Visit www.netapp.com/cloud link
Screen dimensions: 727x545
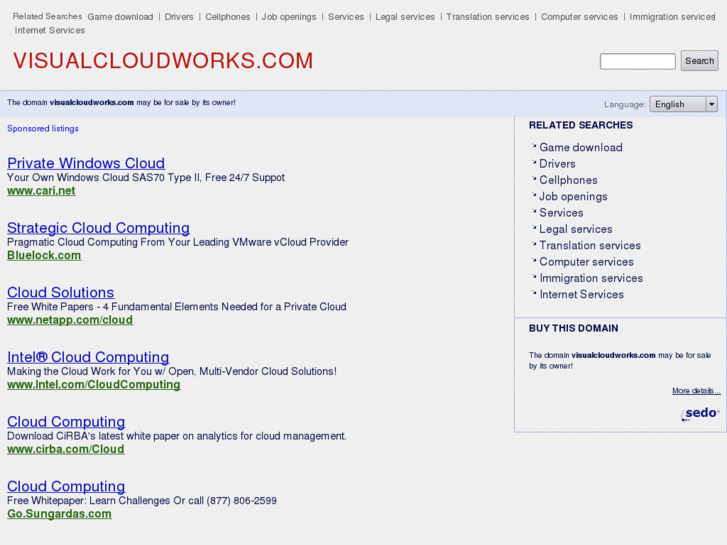click(70, 320)
